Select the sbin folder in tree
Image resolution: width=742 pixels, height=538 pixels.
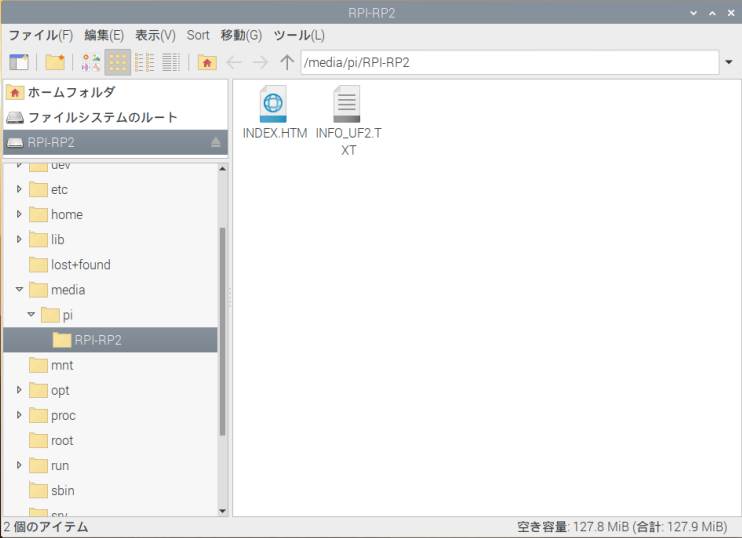pyautogui.click(x=52, y=490)
